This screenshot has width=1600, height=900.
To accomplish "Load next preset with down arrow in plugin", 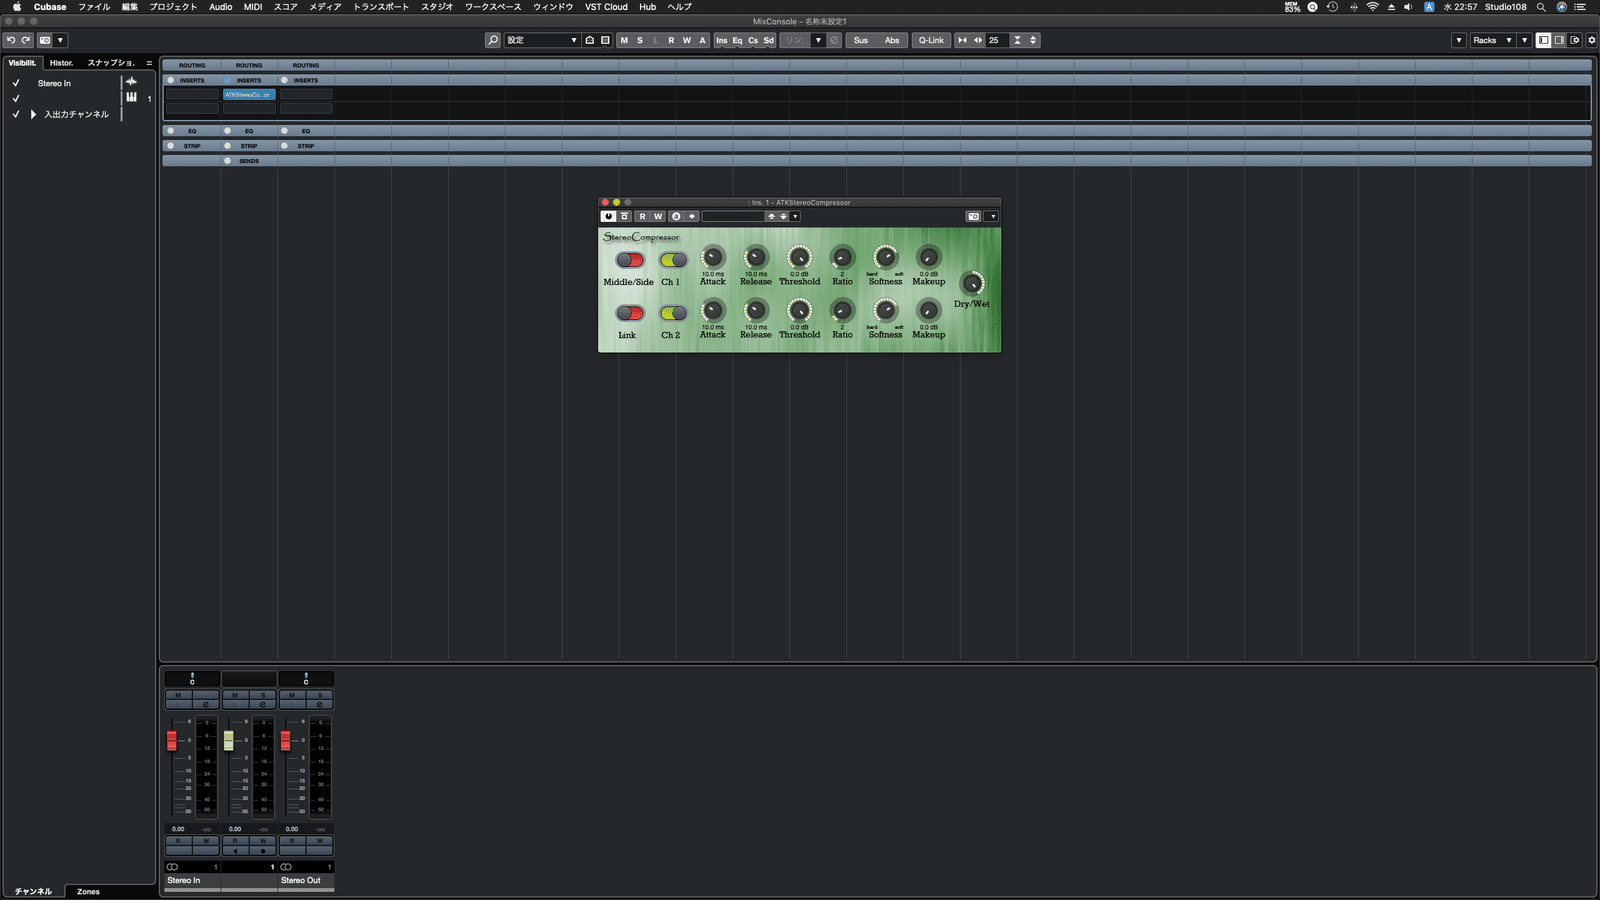I will [783, 216].
